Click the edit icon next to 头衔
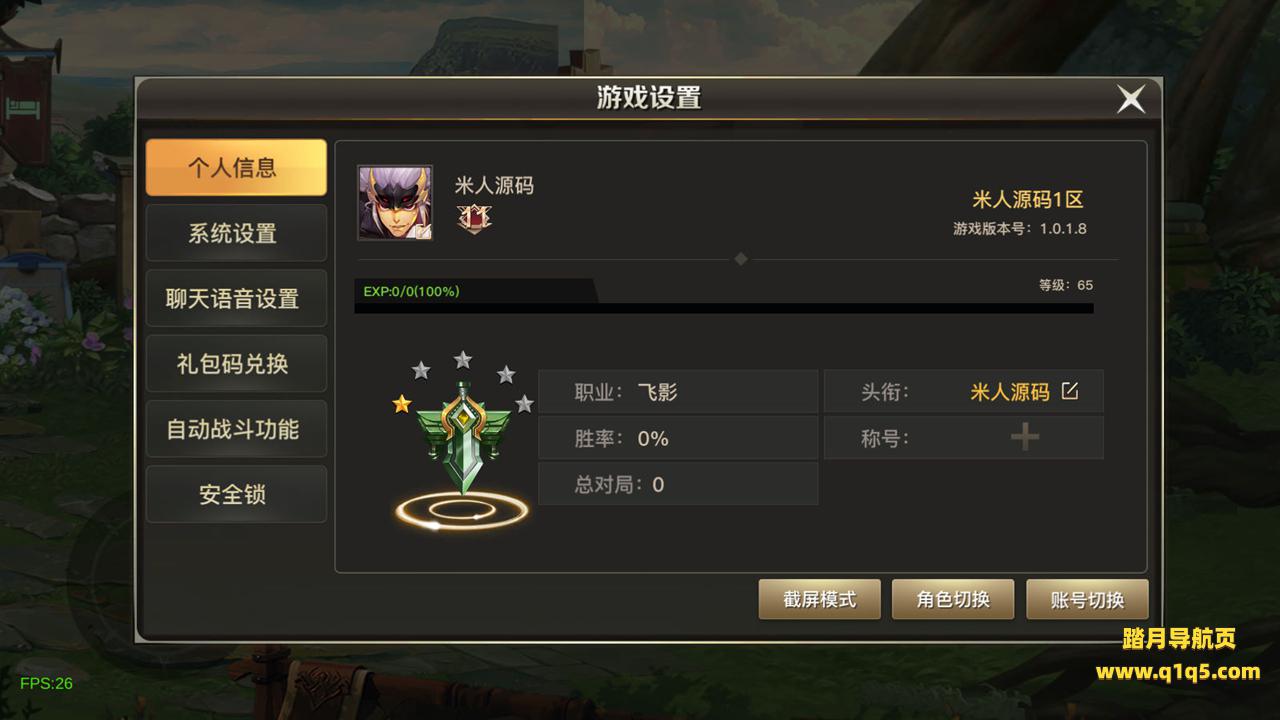Viewport: 1280px width, 720px height. [1070, 391]
